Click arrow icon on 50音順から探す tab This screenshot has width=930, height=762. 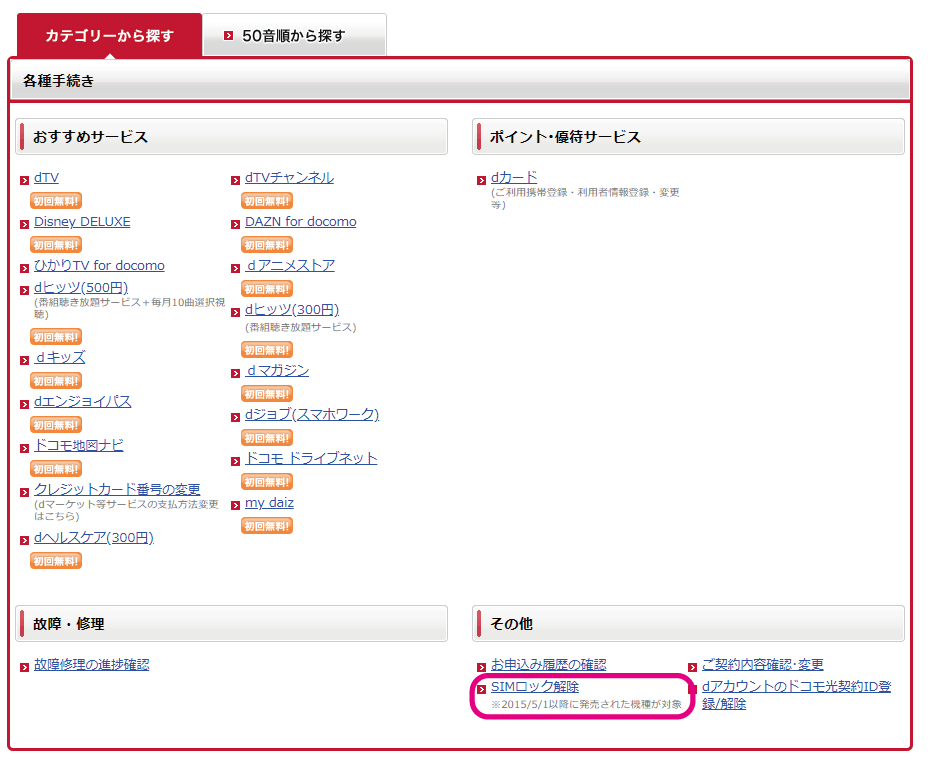click(228, 36)
